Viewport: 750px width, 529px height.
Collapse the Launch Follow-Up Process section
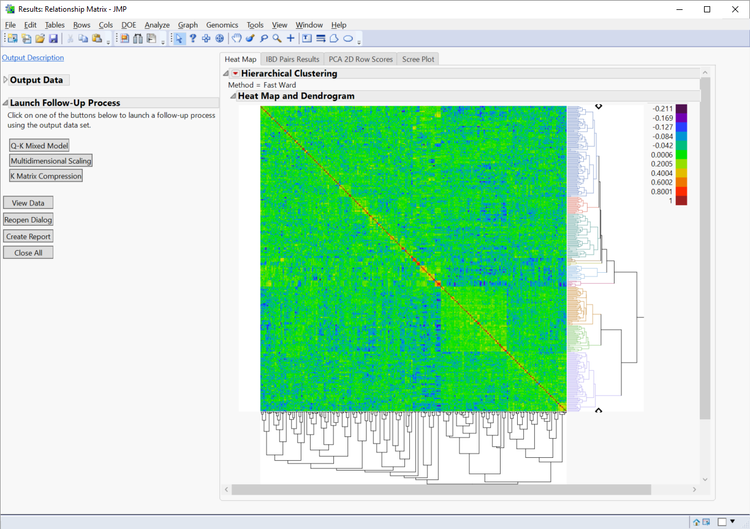point(5,103)
